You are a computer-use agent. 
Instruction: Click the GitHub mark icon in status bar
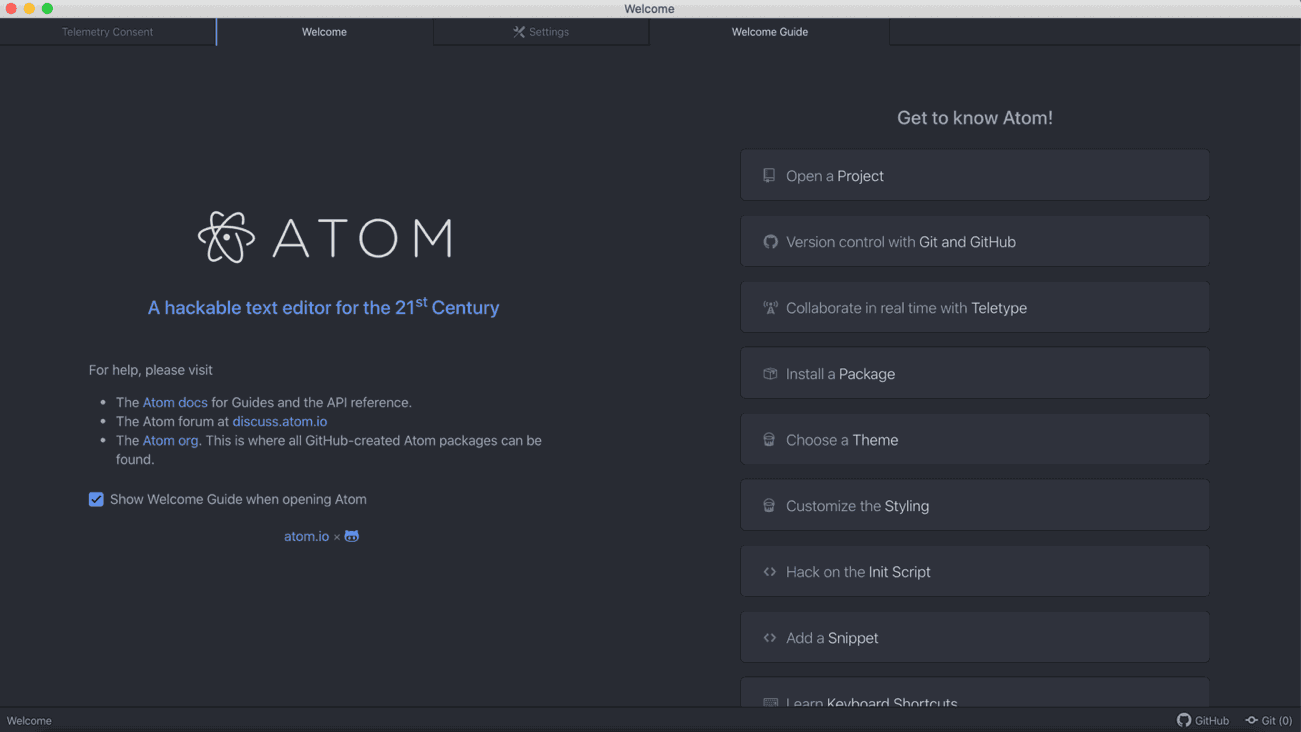pyautogui.click(x=1184, y=720)
